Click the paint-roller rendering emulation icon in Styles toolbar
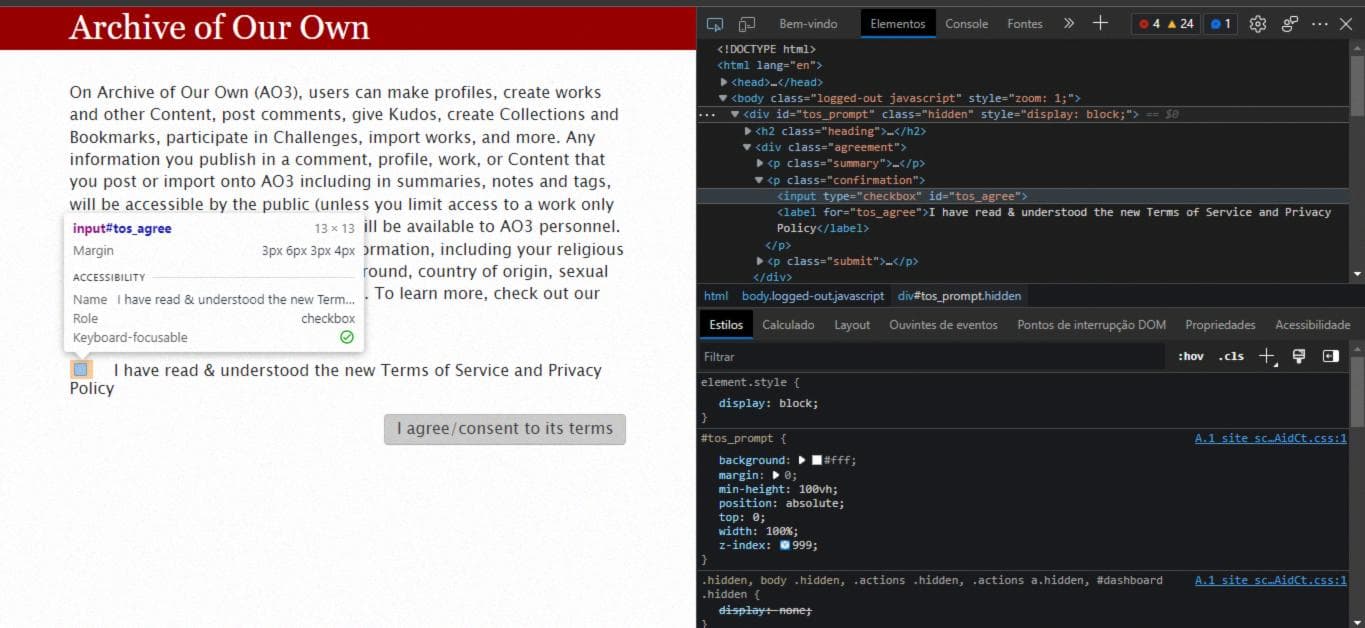Viewport: 1365px width, 628px height. pos(1299,356)
